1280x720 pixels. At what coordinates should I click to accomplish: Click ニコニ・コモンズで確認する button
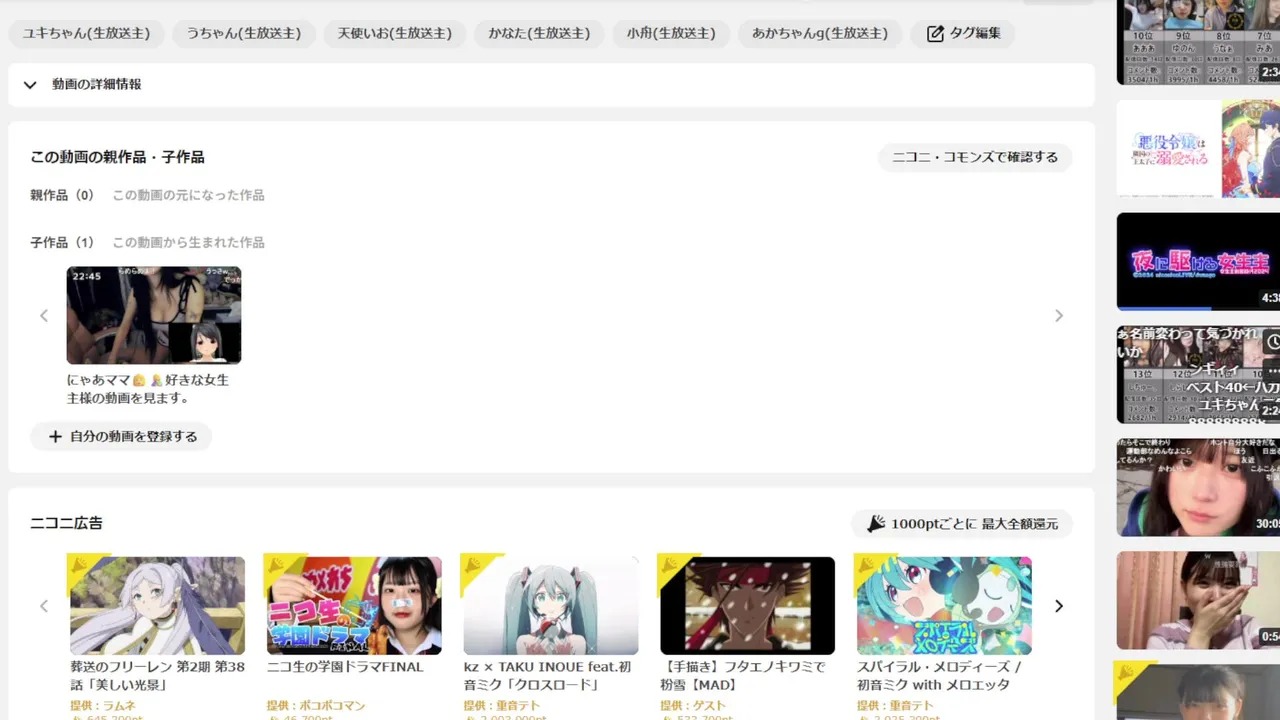(975, 157)
